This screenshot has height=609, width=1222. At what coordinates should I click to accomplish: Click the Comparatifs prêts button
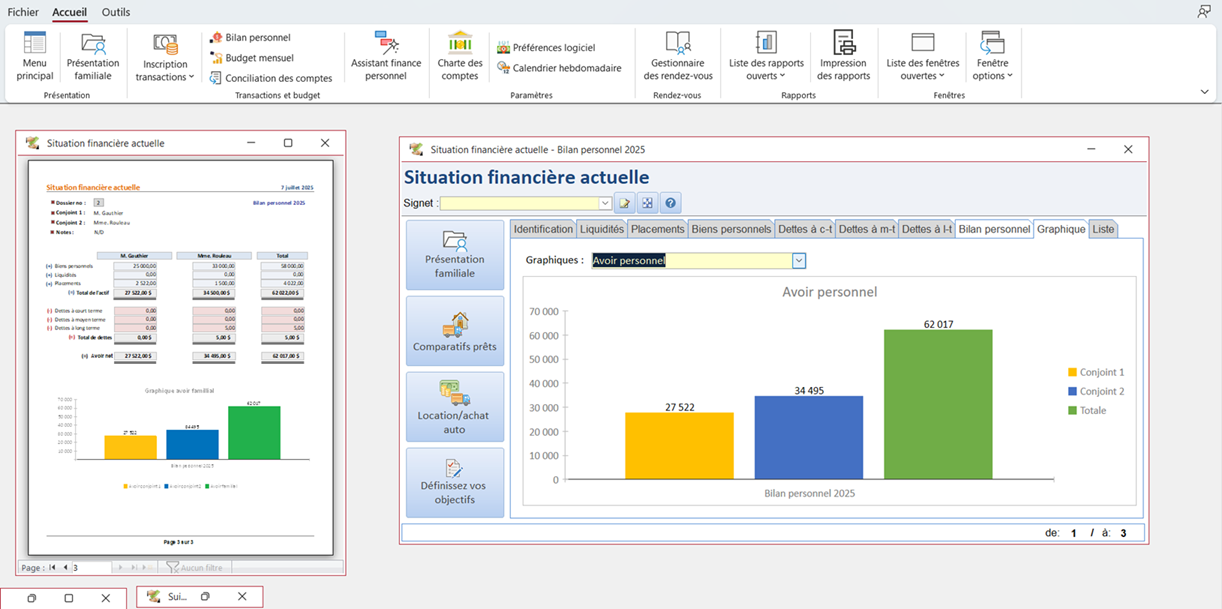click(x=454, y=331)
